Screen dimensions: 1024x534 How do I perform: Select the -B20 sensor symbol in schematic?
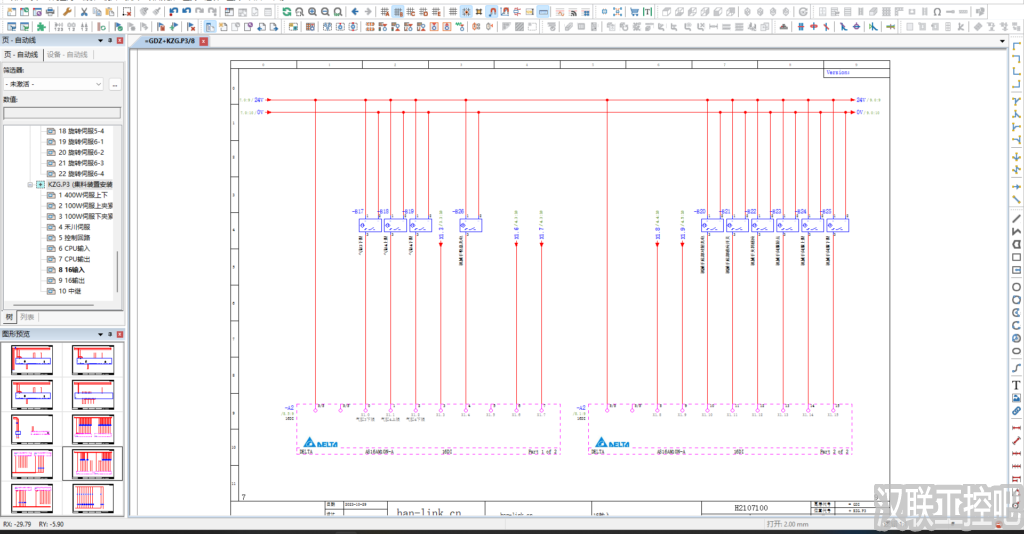click(x=712, y=226)
